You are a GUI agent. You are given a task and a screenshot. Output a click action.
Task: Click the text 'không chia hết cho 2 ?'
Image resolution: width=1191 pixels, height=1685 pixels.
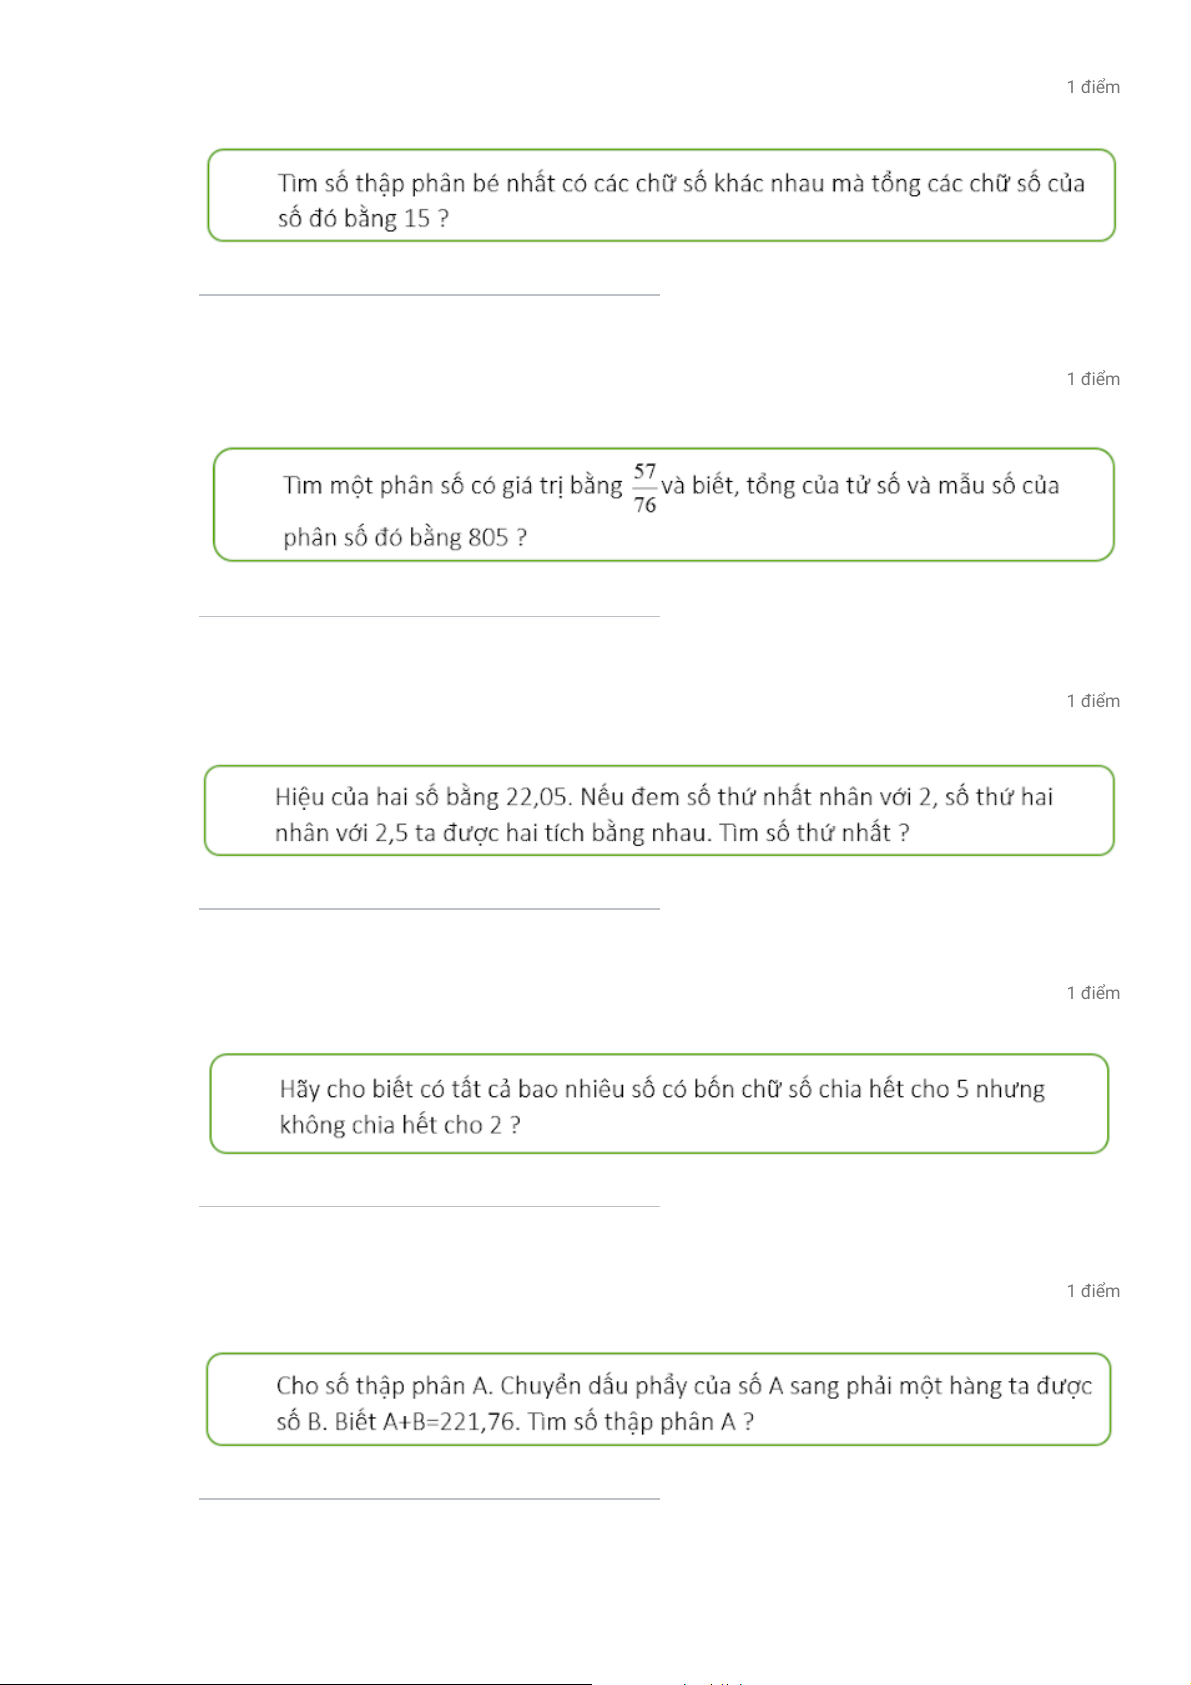coord(400,1125)
